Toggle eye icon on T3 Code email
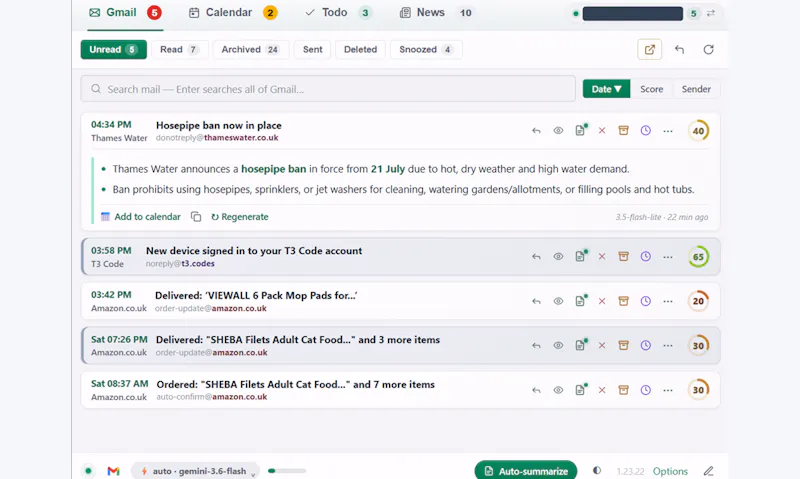Image resolution: width=800 pixels, height=479 pixels. click(x=558, y=257)
